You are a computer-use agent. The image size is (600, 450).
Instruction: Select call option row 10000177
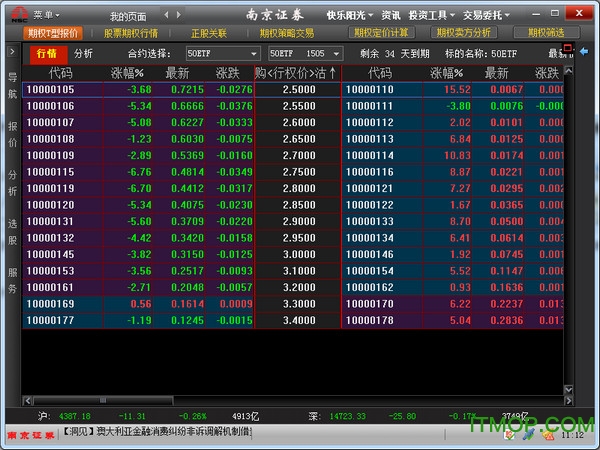[138, 320]
